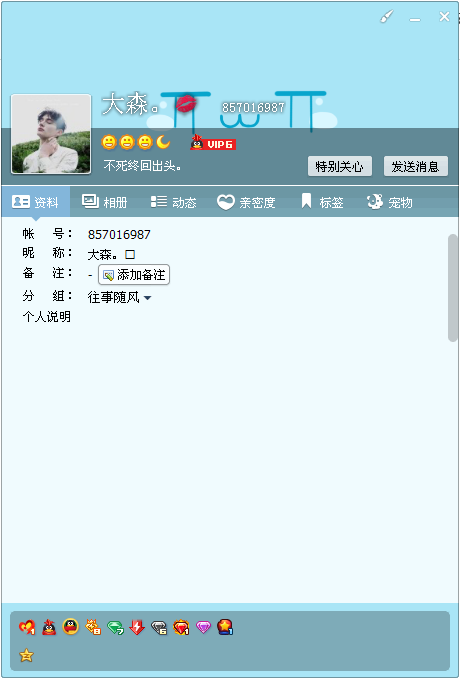The image size is (460, 679).
Task: Click the red lightning arrow badge
Action: [x=137, y=627]
